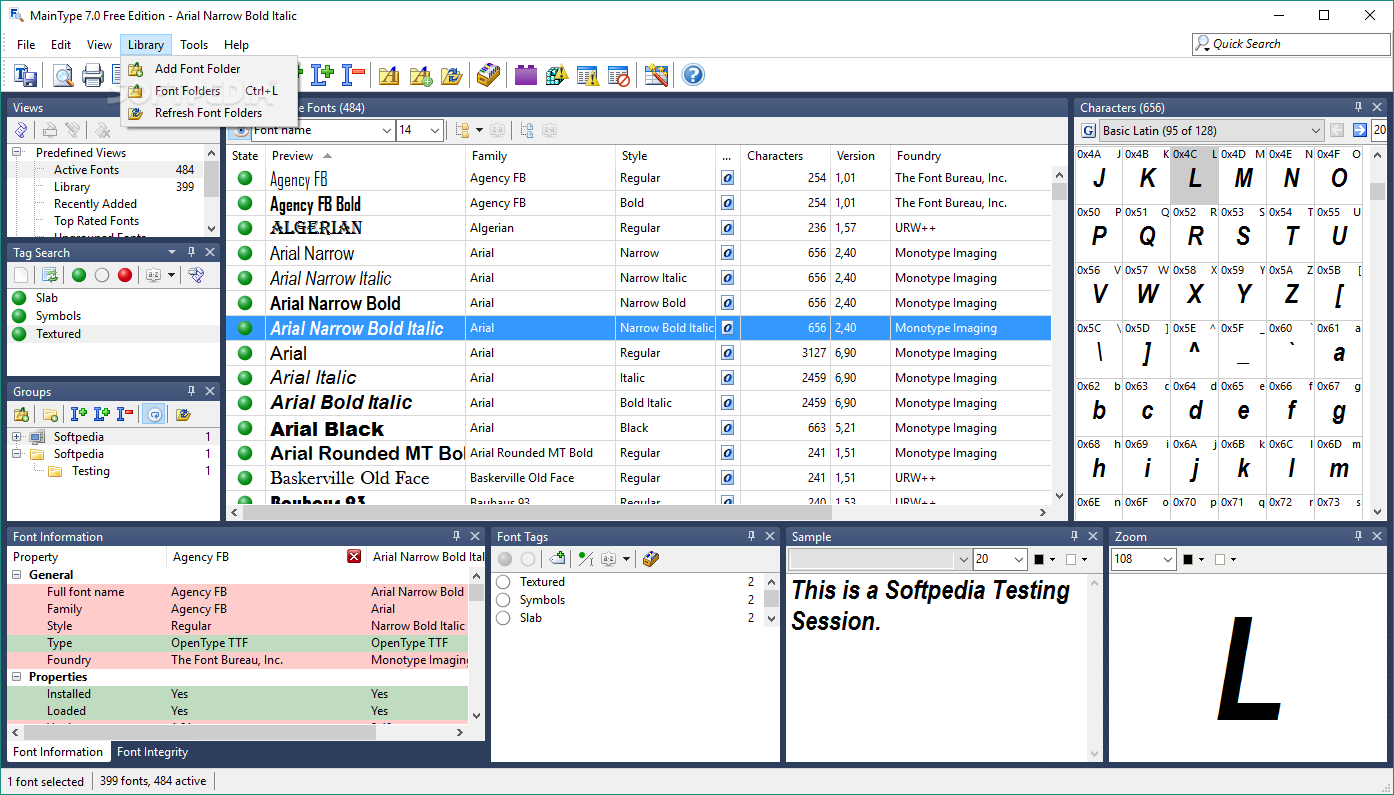1394x795 pixels.
Task: Click the Font Folders icon in main toolbar
Action: click(x=389, y=75)
